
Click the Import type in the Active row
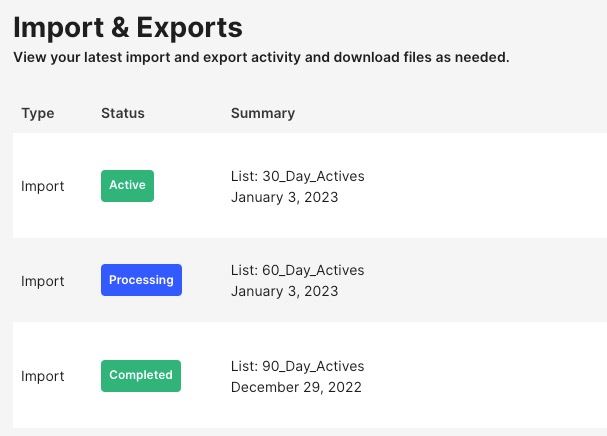[x=43, y=186]
